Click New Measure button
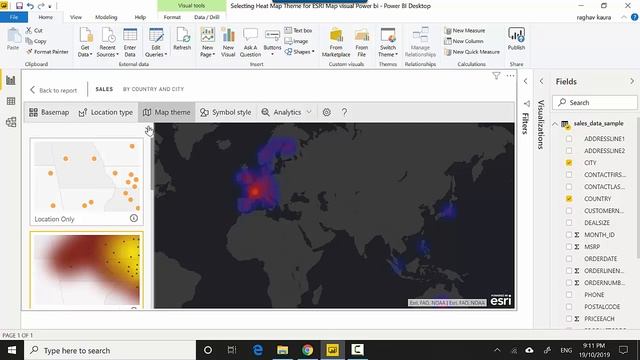The width and height of the screenshot is (640, 360). coord(464,31)
